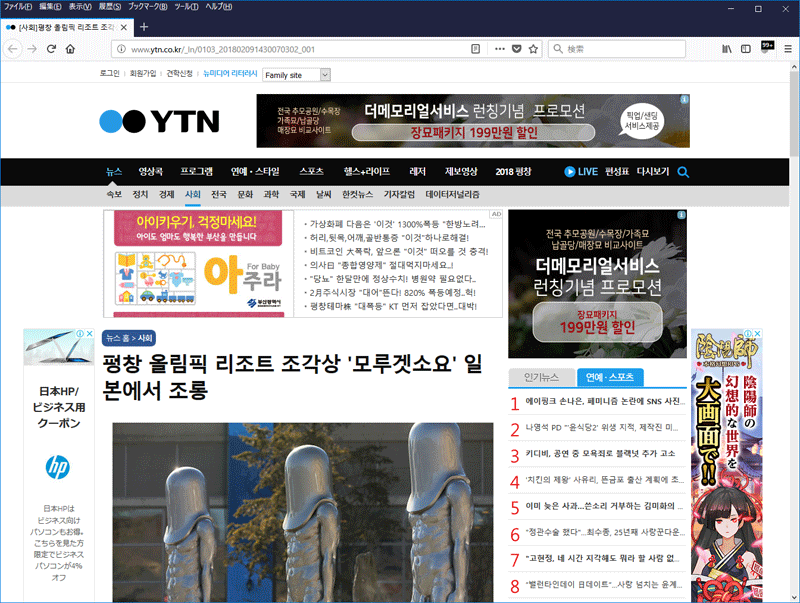Viewport: 800px width, 603px height.
Task: Click the extension icon with 99+ badge
Action: tap(767, 47)
